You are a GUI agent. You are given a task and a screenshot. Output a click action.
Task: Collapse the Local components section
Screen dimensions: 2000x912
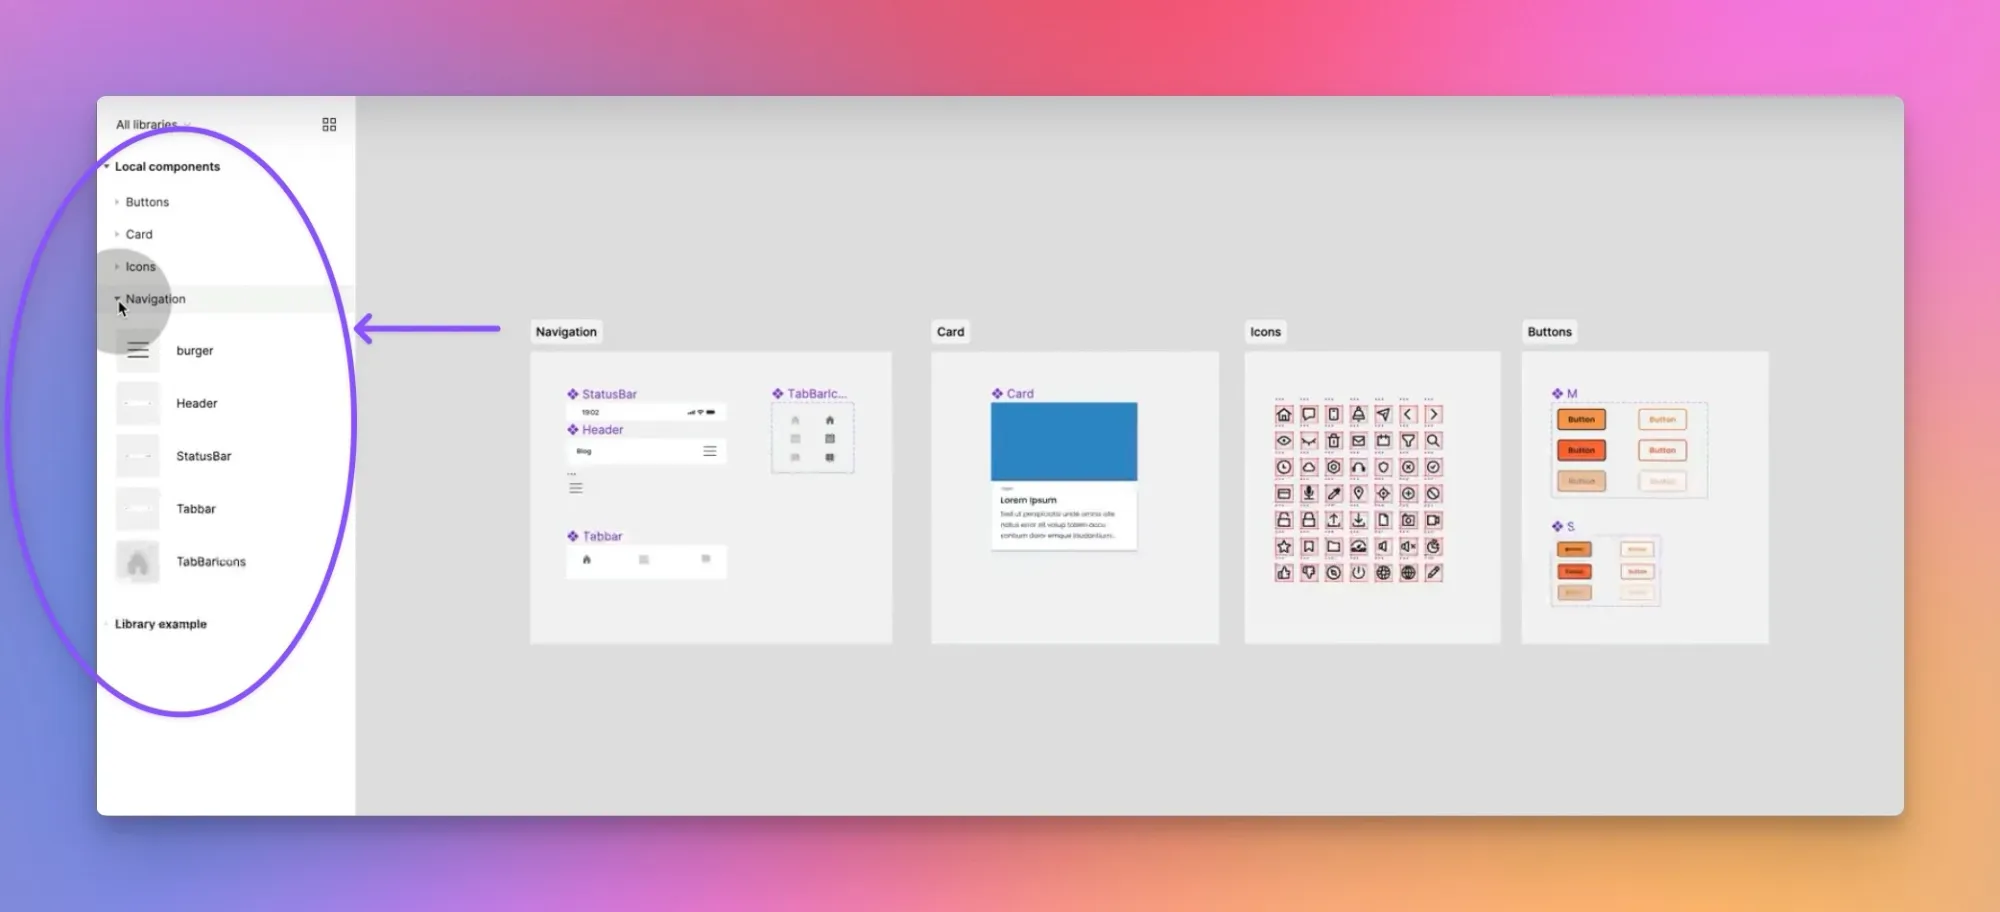tap(107, 167)
